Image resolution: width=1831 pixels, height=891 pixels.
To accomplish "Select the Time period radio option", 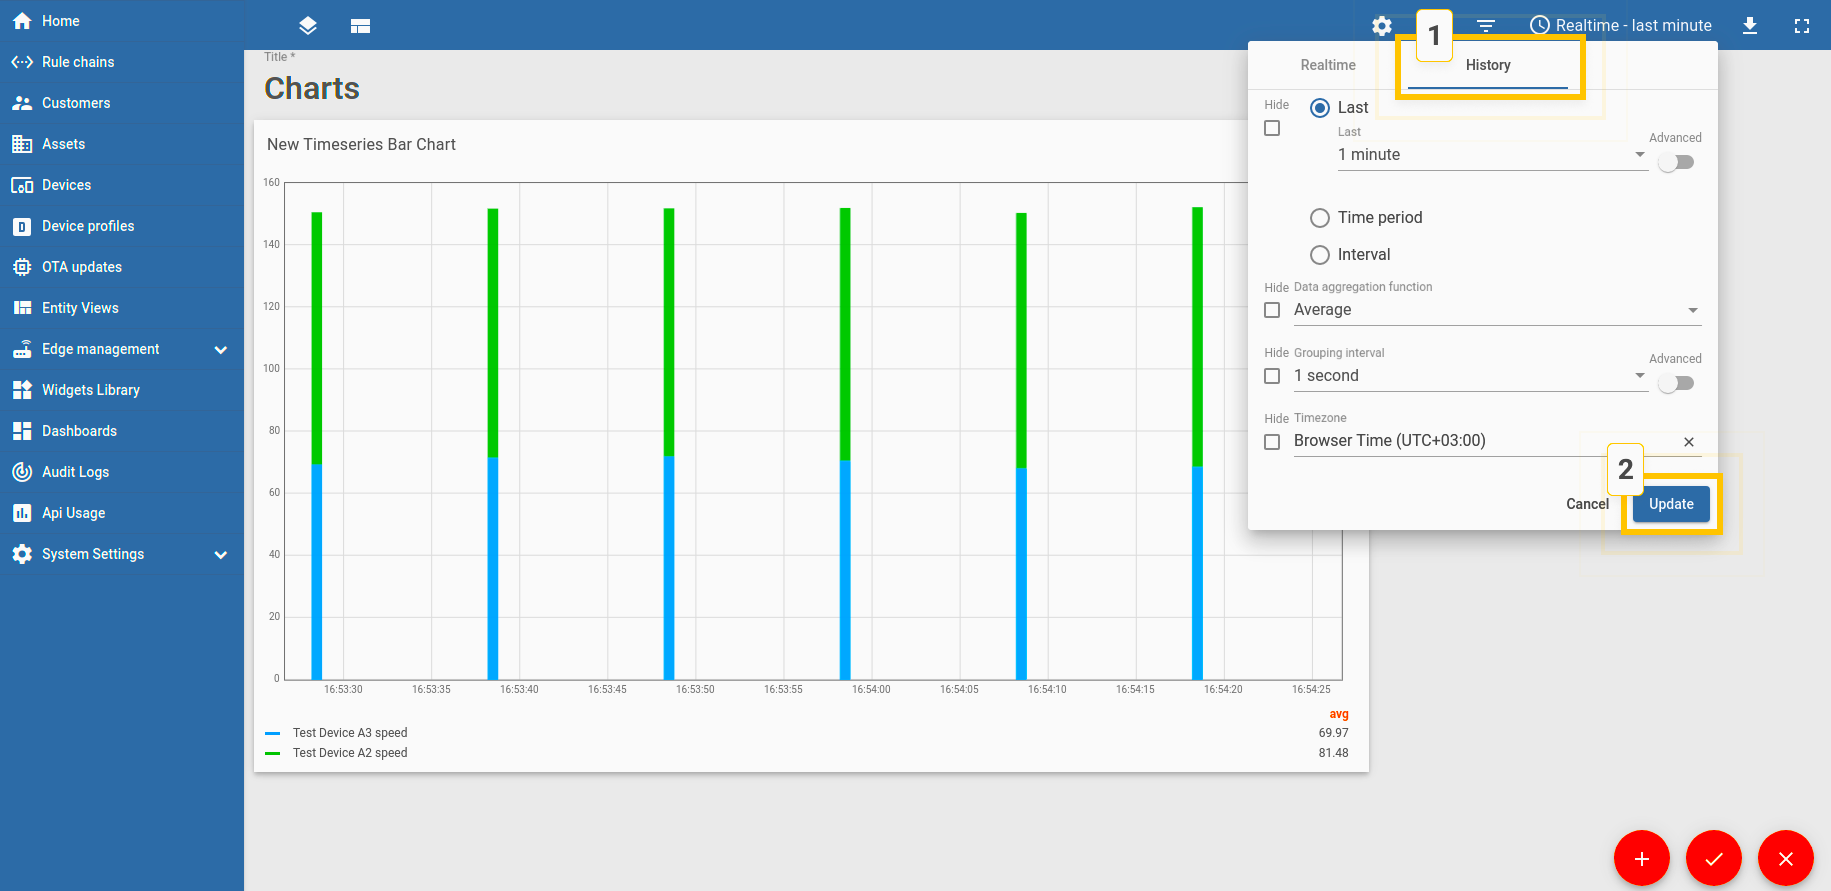I will point(1320,218).
